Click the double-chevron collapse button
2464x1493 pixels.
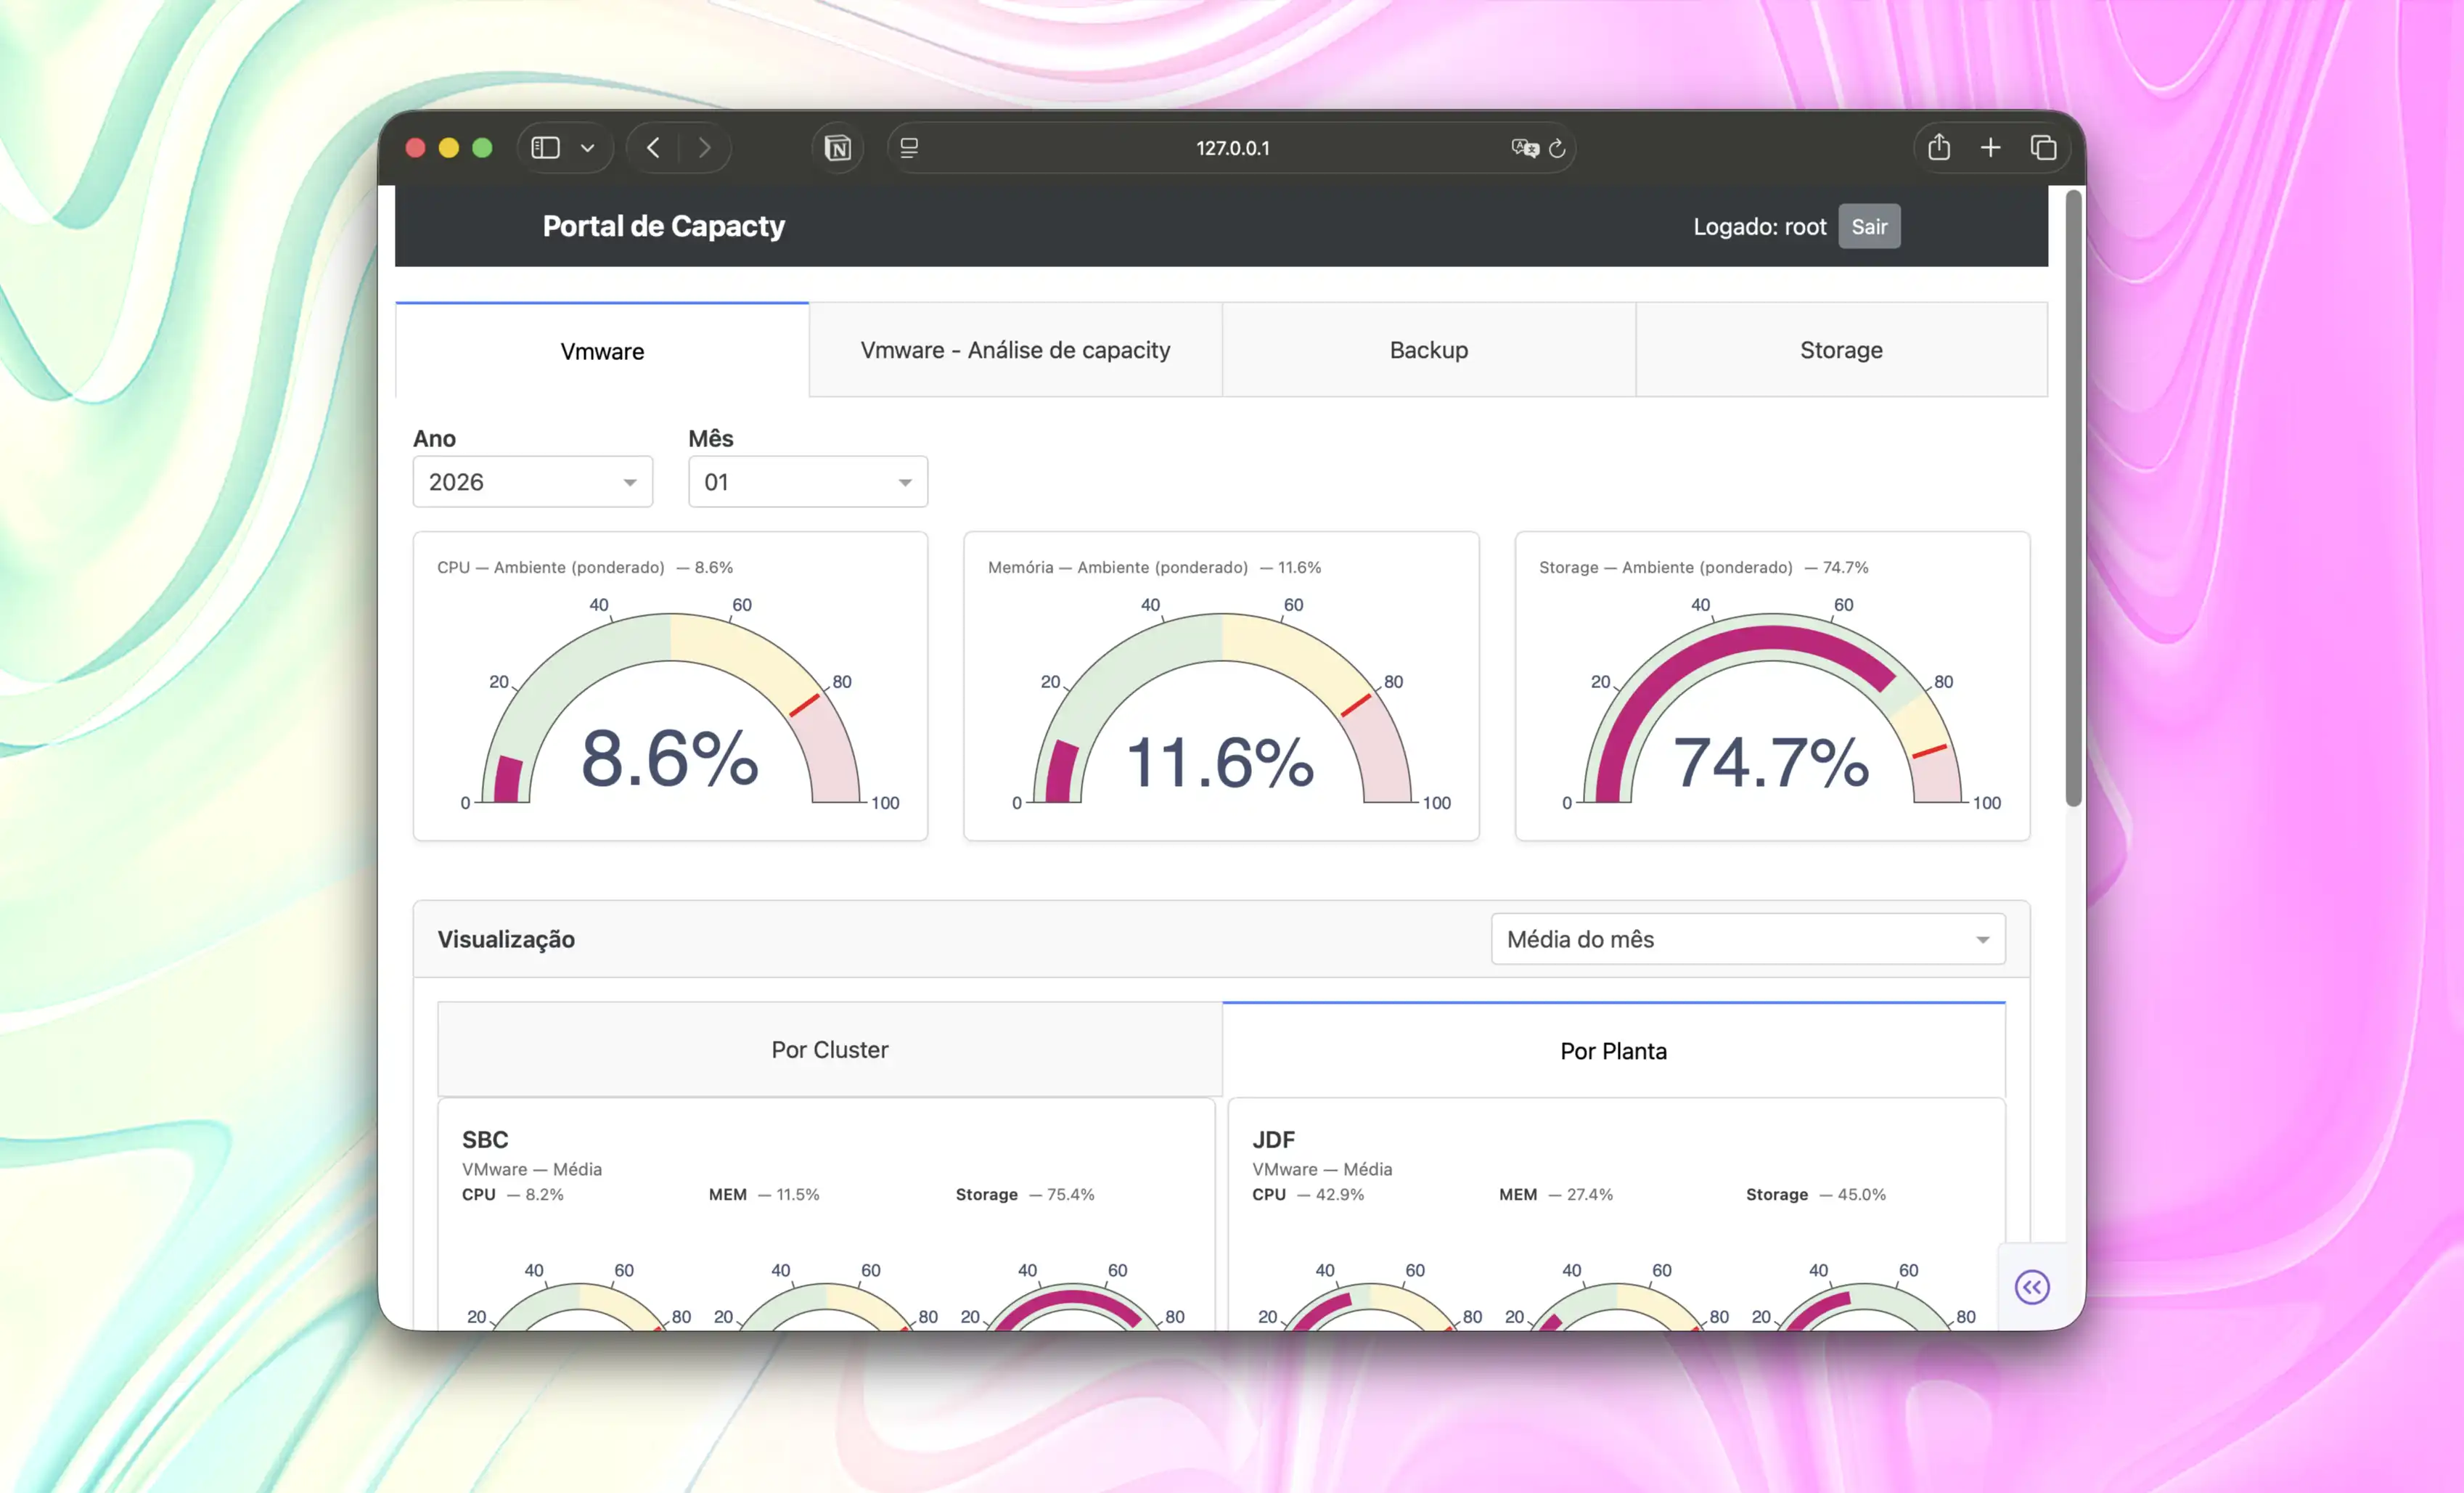[x=2032, y=1287]
